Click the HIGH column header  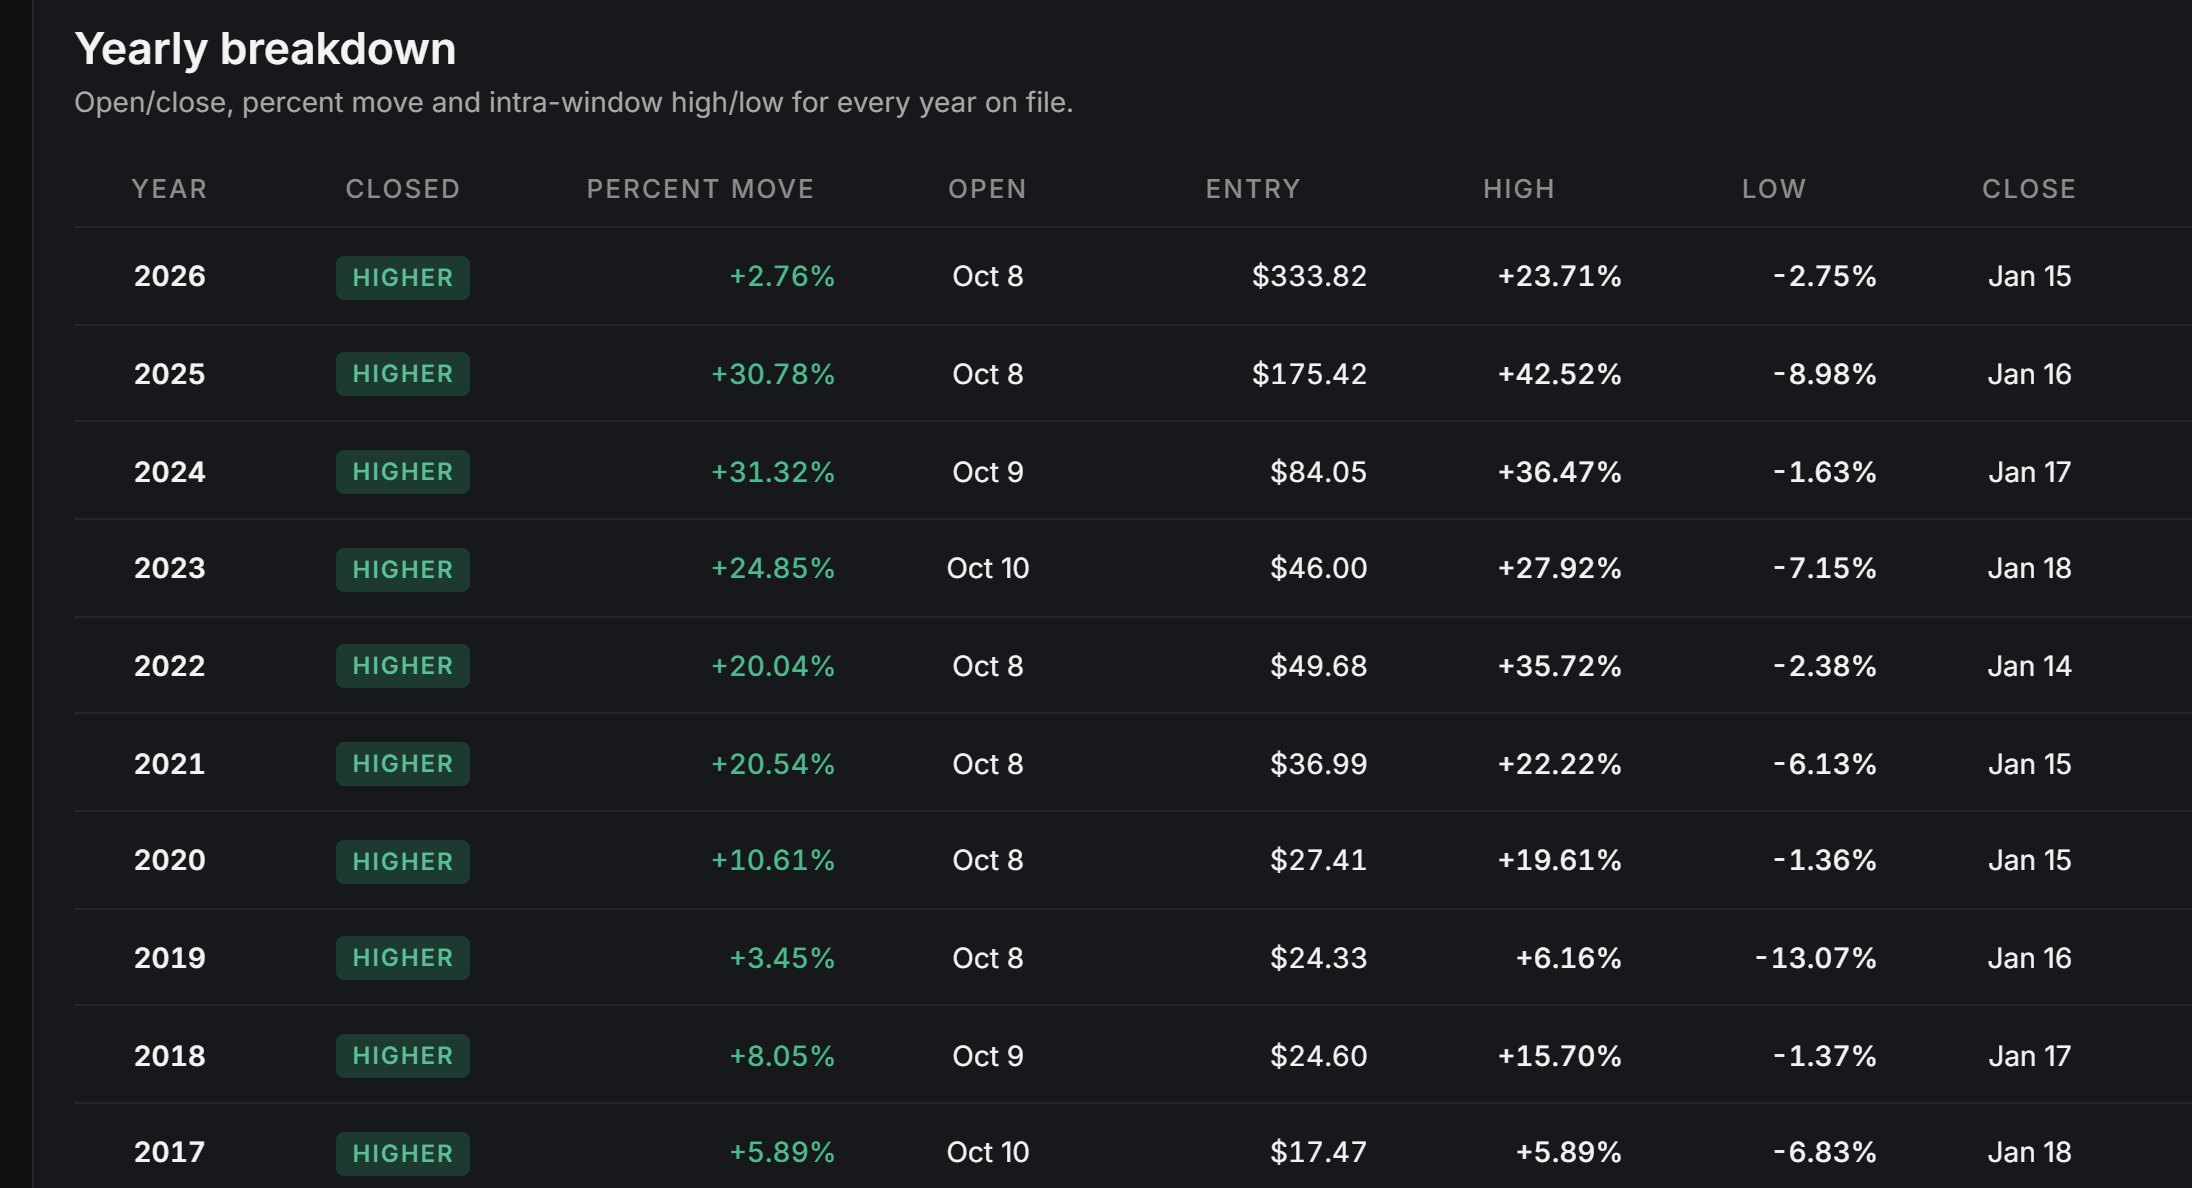click(x=1519, y=189)
